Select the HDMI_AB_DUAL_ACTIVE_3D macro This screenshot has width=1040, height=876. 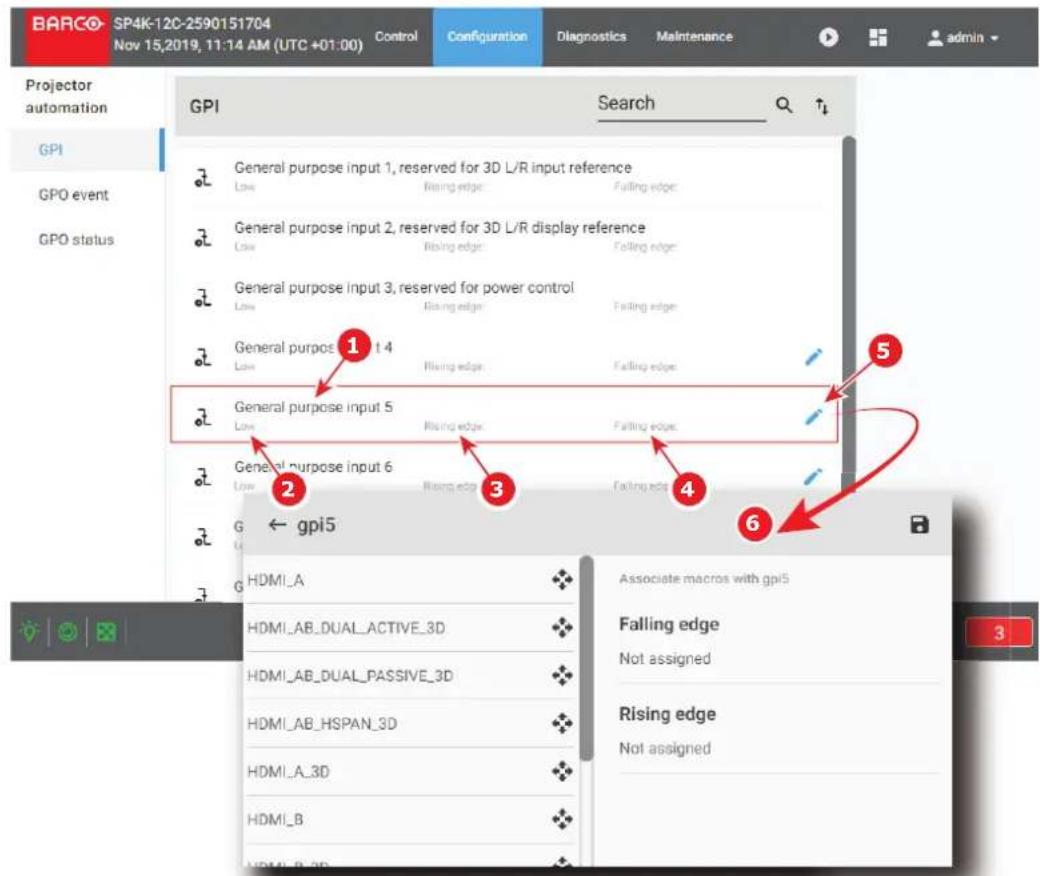pos(346,628)
